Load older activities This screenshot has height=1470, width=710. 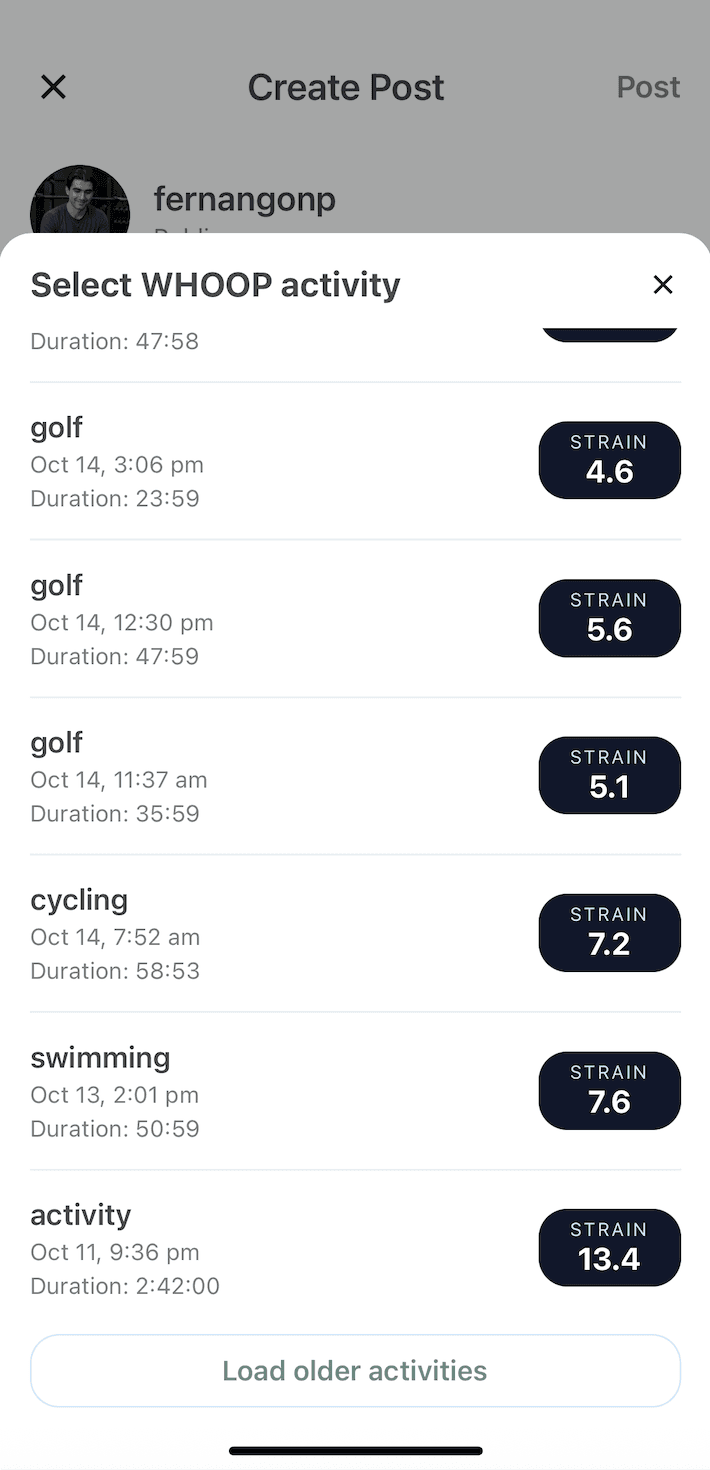354,1370
